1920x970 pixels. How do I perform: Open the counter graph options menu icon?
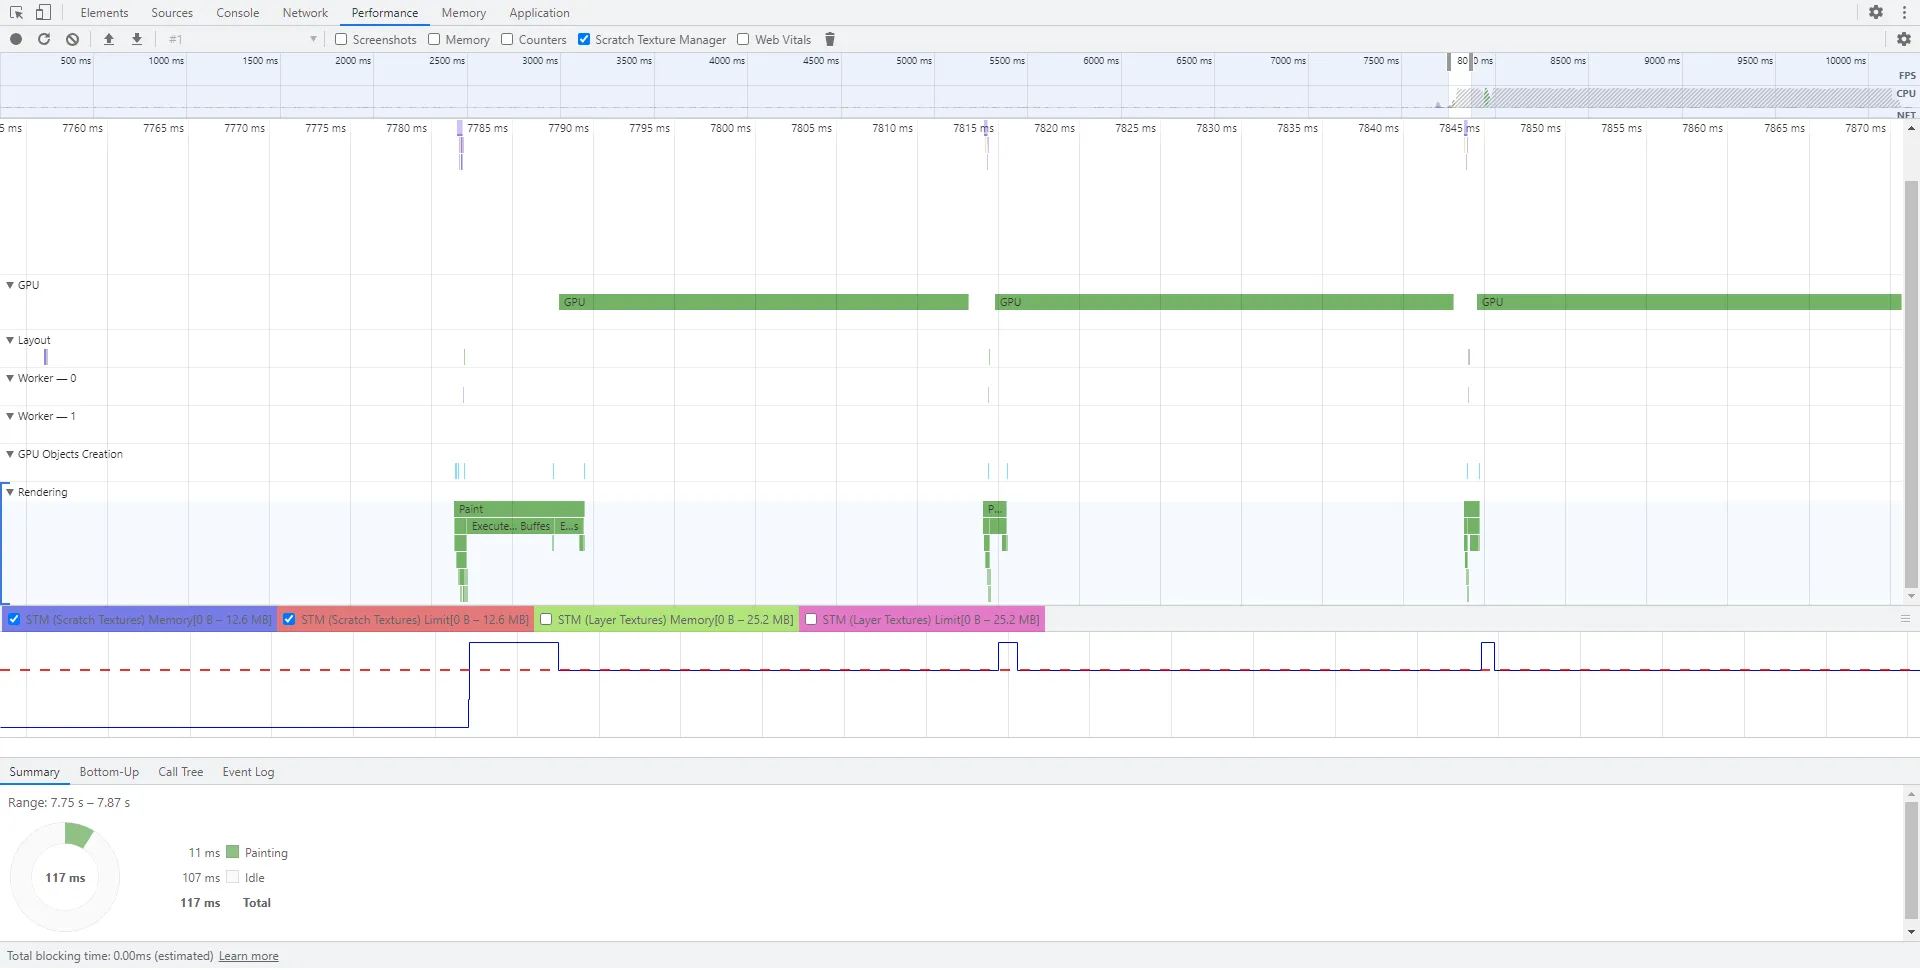coord(1905,619)
